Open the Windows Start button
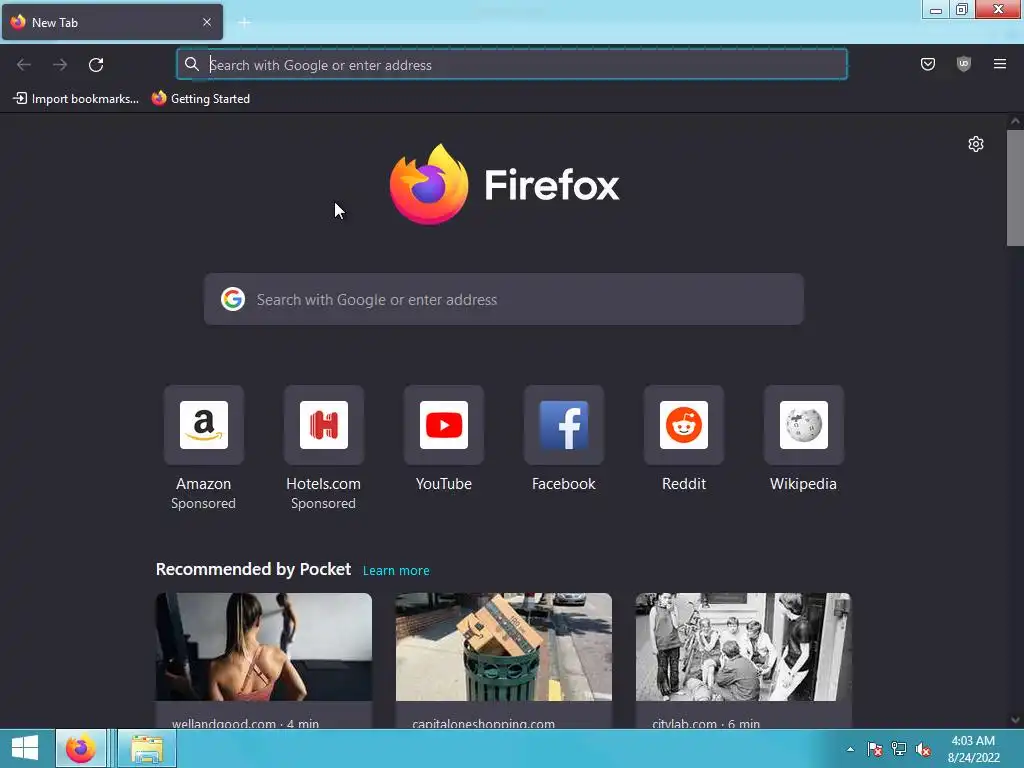Viewport: 1024px width, 768px height. (25, 748)
